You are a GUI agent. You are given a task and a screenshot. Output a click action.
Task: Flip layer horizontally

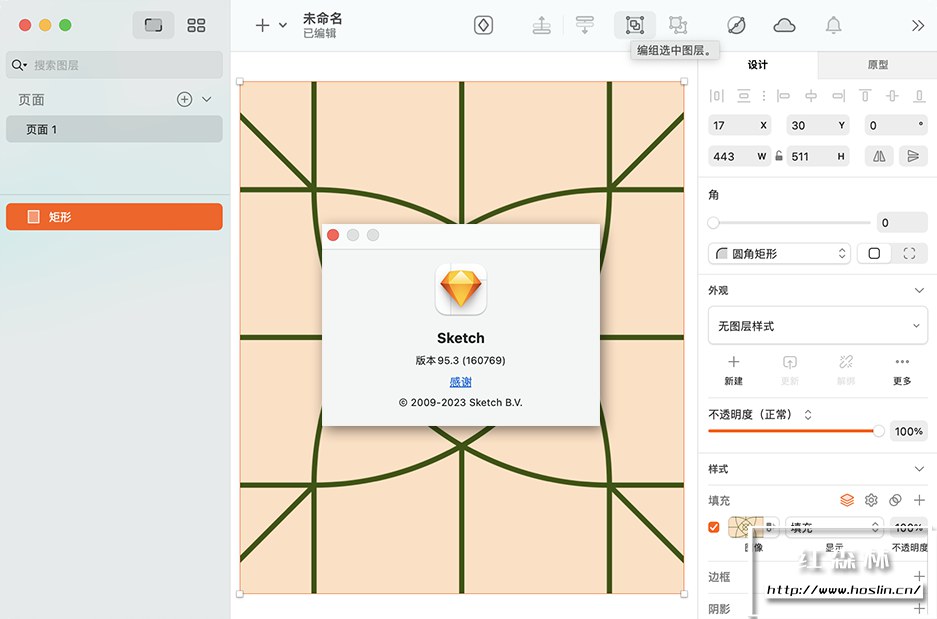[879, 157]
